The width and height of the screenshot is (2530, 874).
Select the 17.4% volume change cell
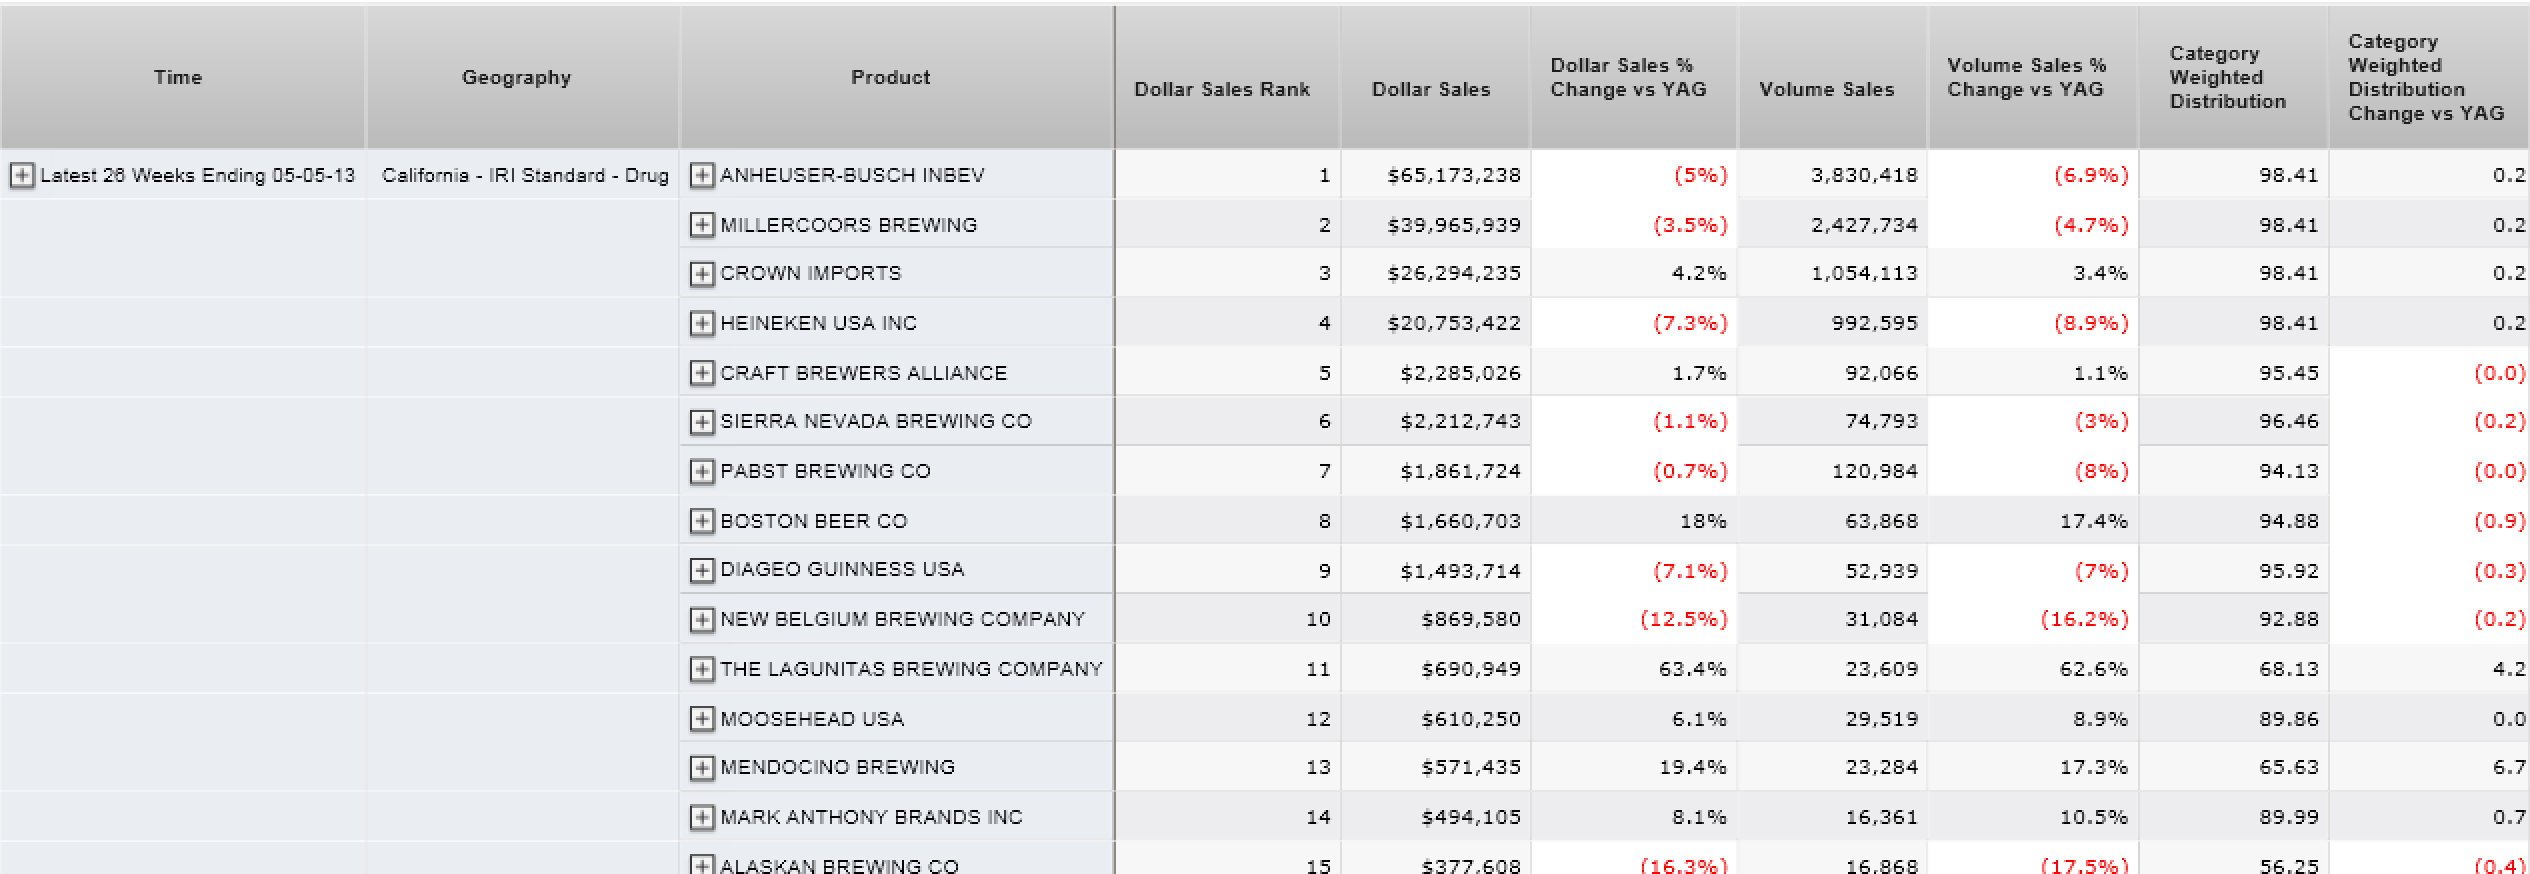pos(2033,521)
